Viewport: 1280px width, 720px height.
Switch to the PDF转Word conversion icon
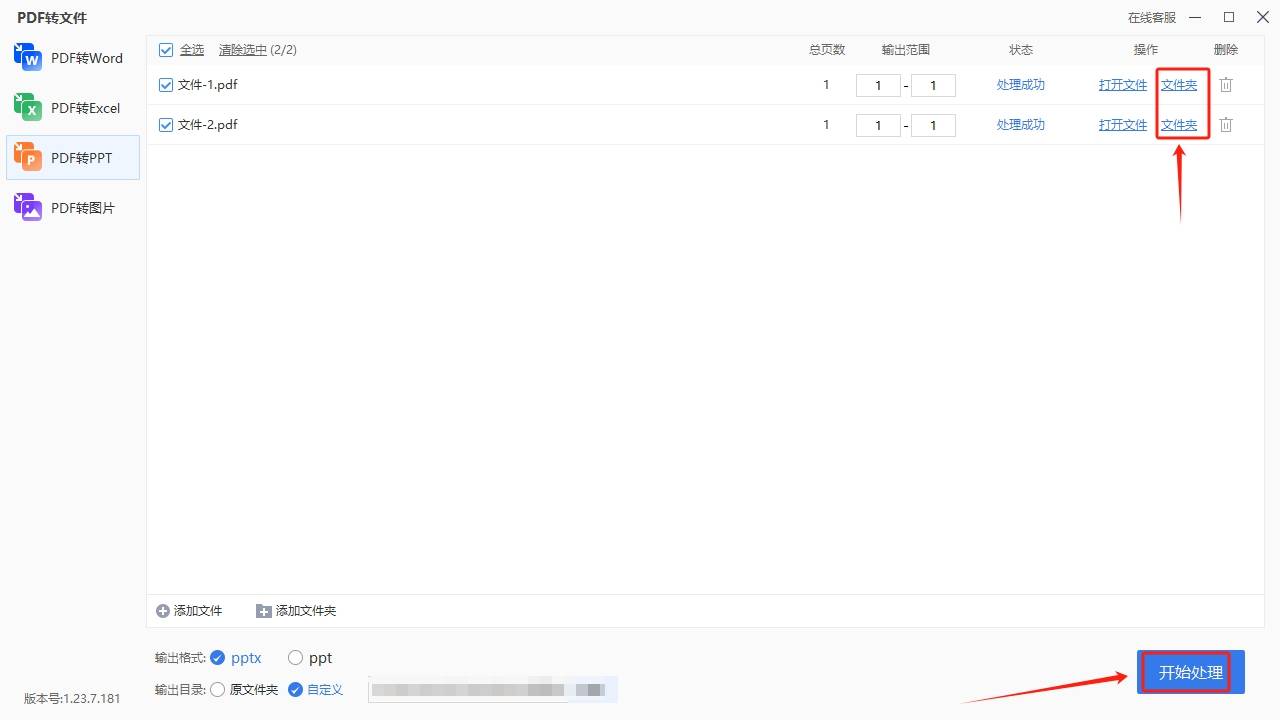pos(27,57)
